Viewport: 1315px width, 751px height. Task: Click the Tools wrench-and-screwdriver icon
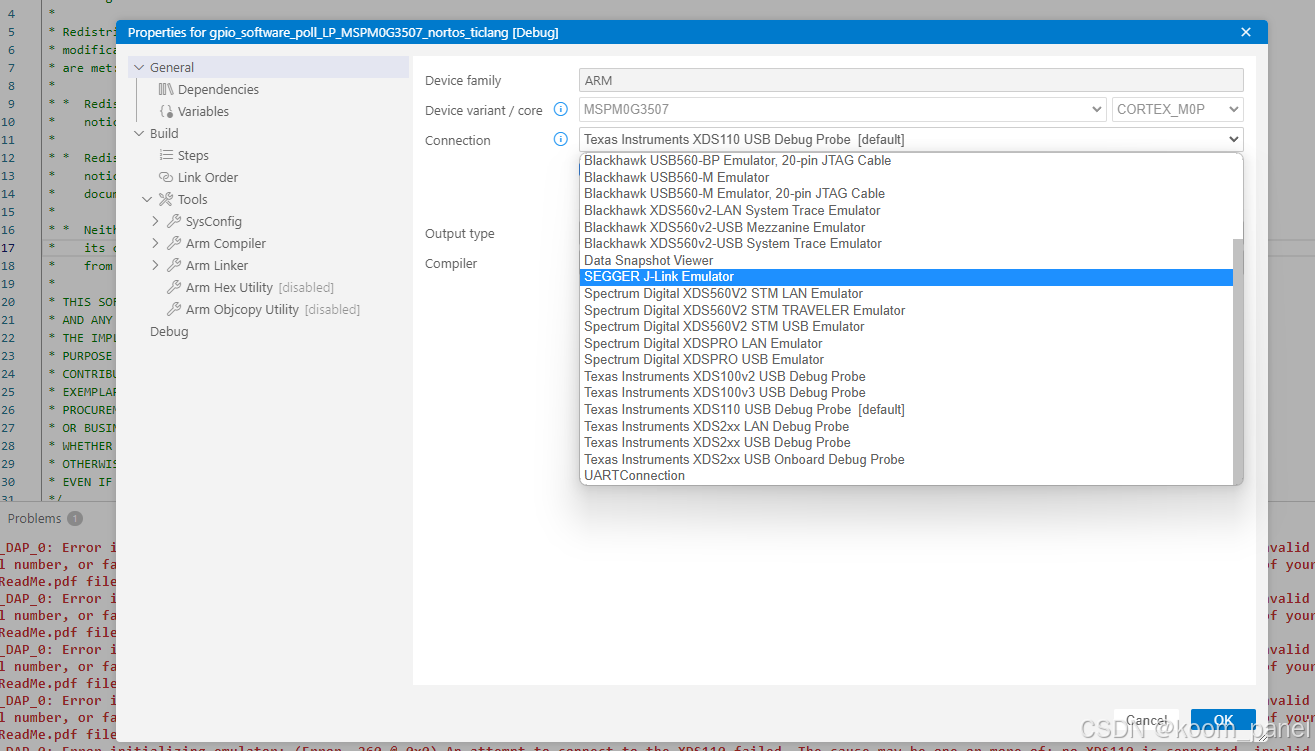point(166,200)
